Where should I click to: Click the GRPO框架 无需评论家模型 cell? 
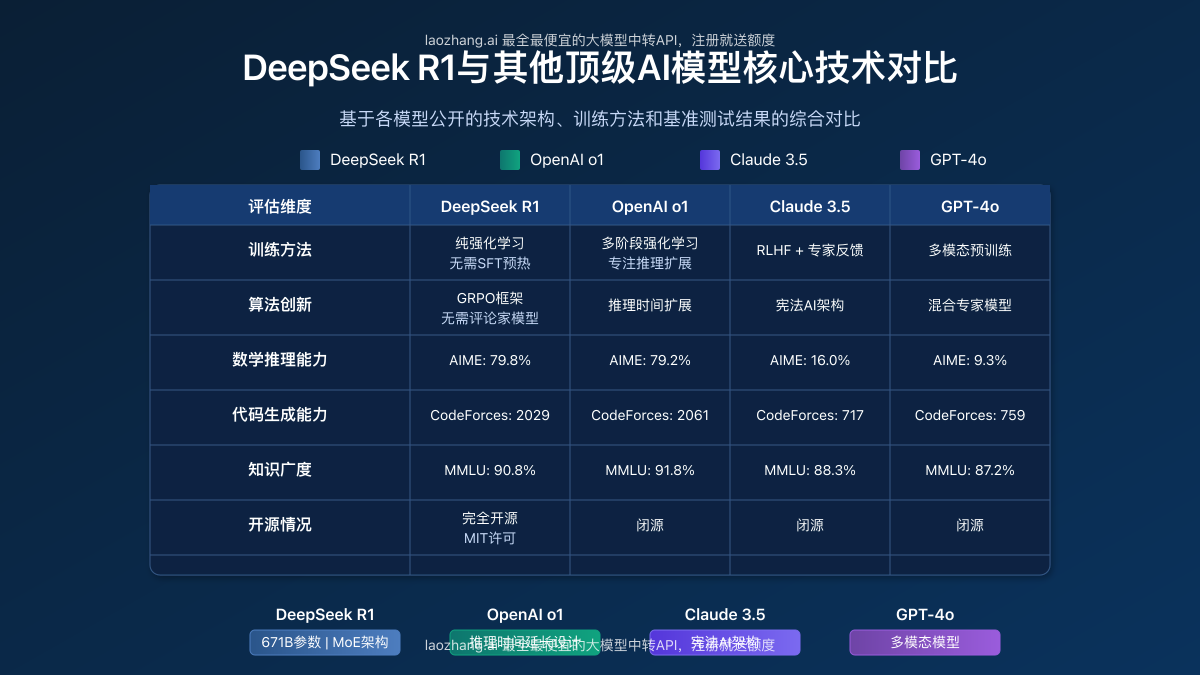[490, 308]
